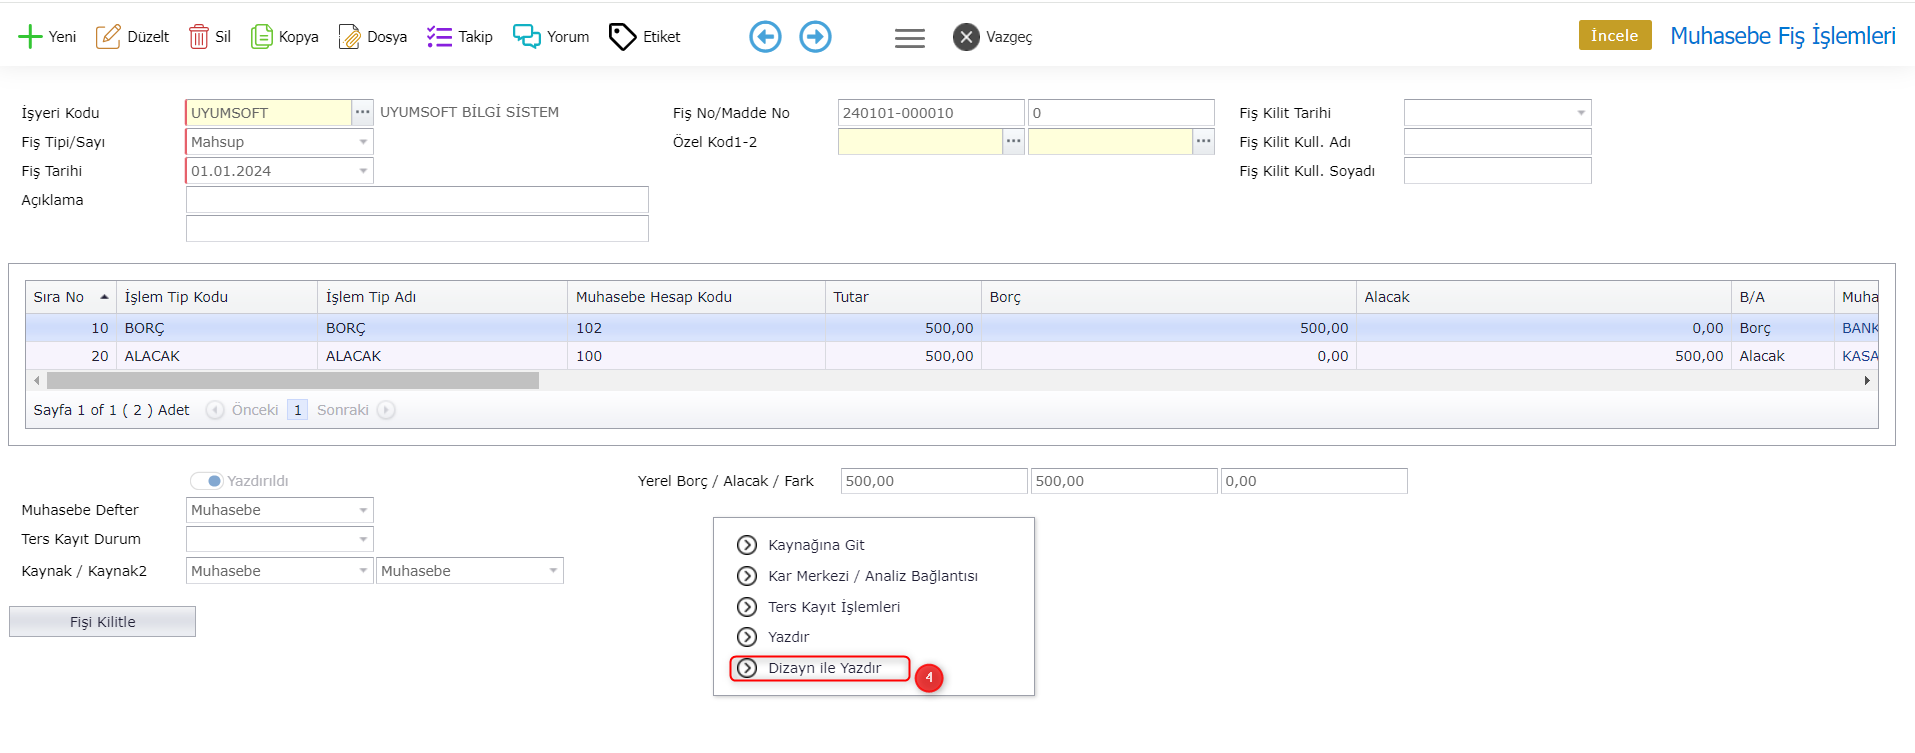Image resolution: width=1915 pixels, height=753 pixels.
Task: Click the Kaynağına Git arrow icon
Action: click(x=747, y=545)
